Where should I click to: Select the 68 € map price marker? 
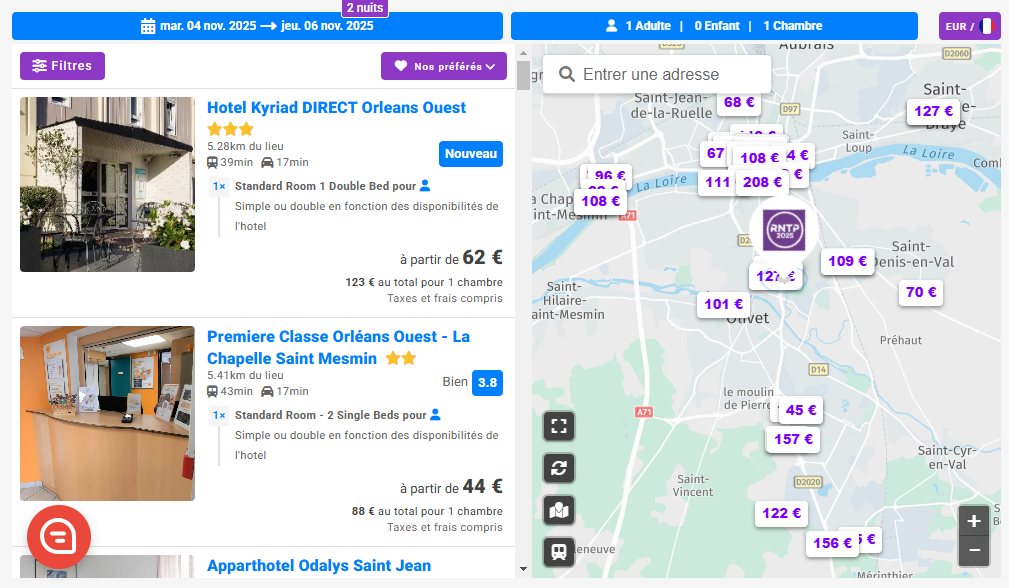(739, 102)
